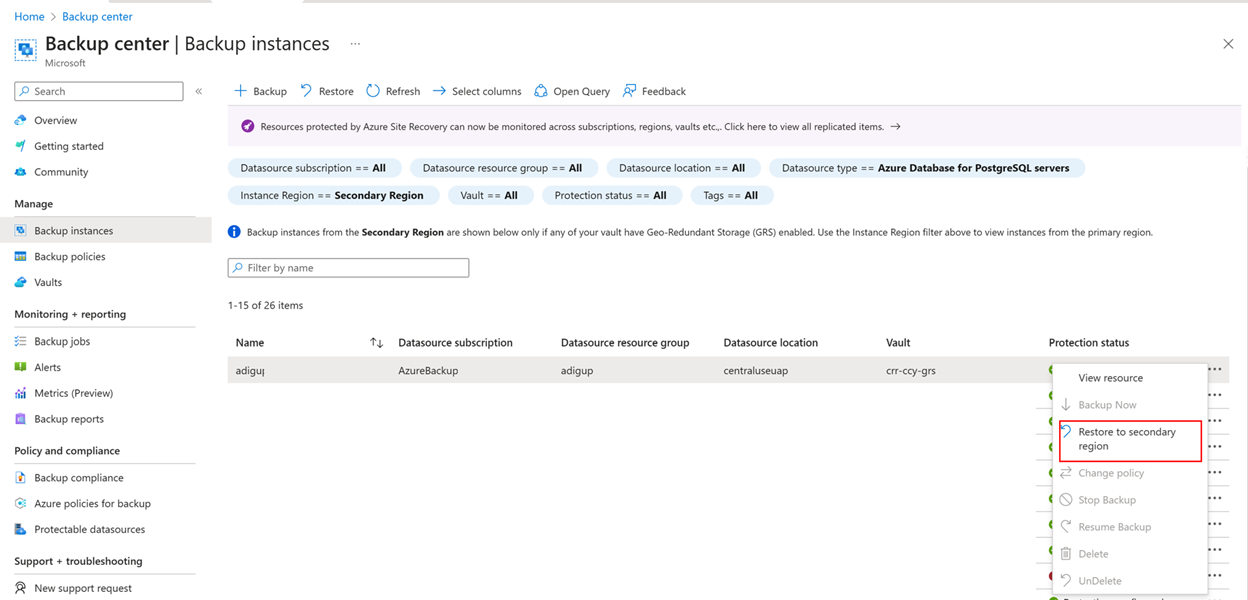Change the Instance Region filter
1248x600 pixels.
(333, 195)
